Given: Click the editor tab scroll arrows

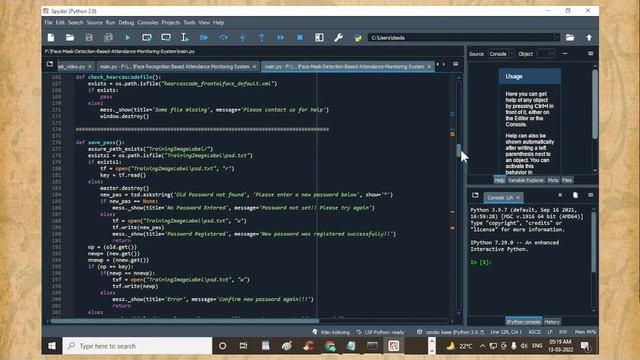Looking at the screenshot, I should coord(440,64).
